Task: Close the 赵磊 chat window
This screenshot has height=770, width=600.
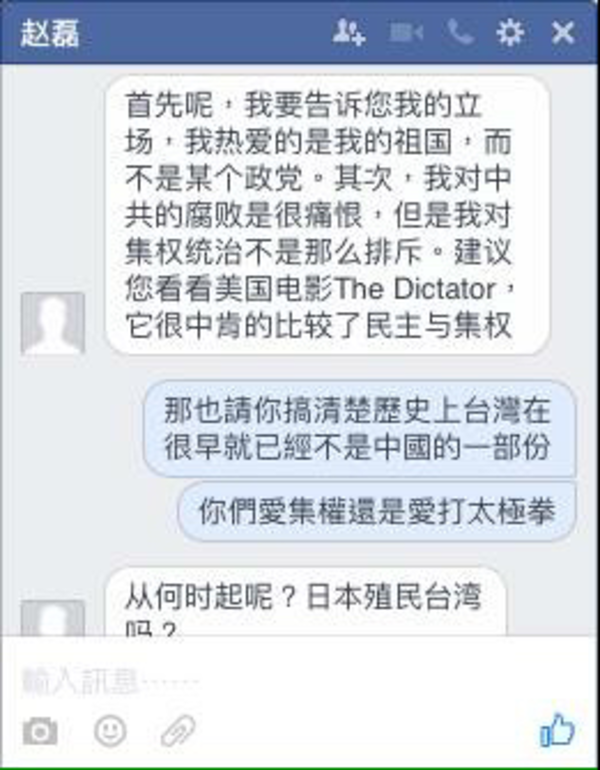Action: (x=563, y=33)
